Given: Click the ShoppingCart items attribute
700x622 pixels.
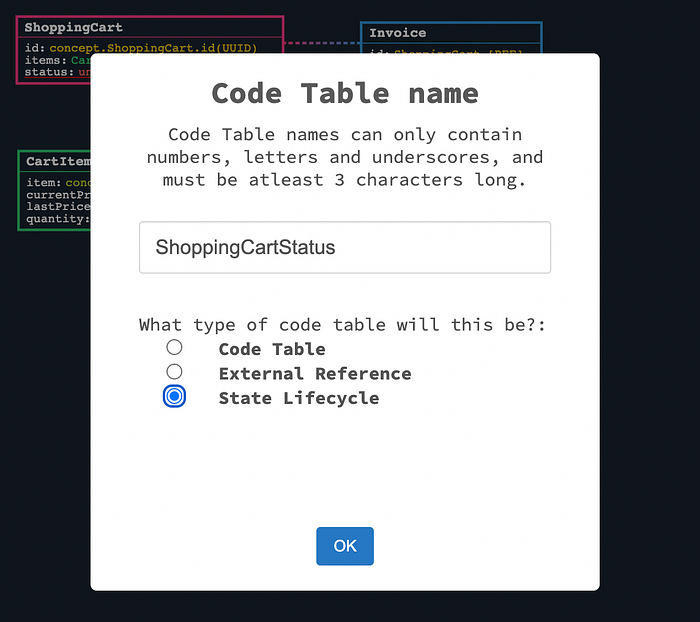Looking at the screenshot, I should tap(58, 60).
